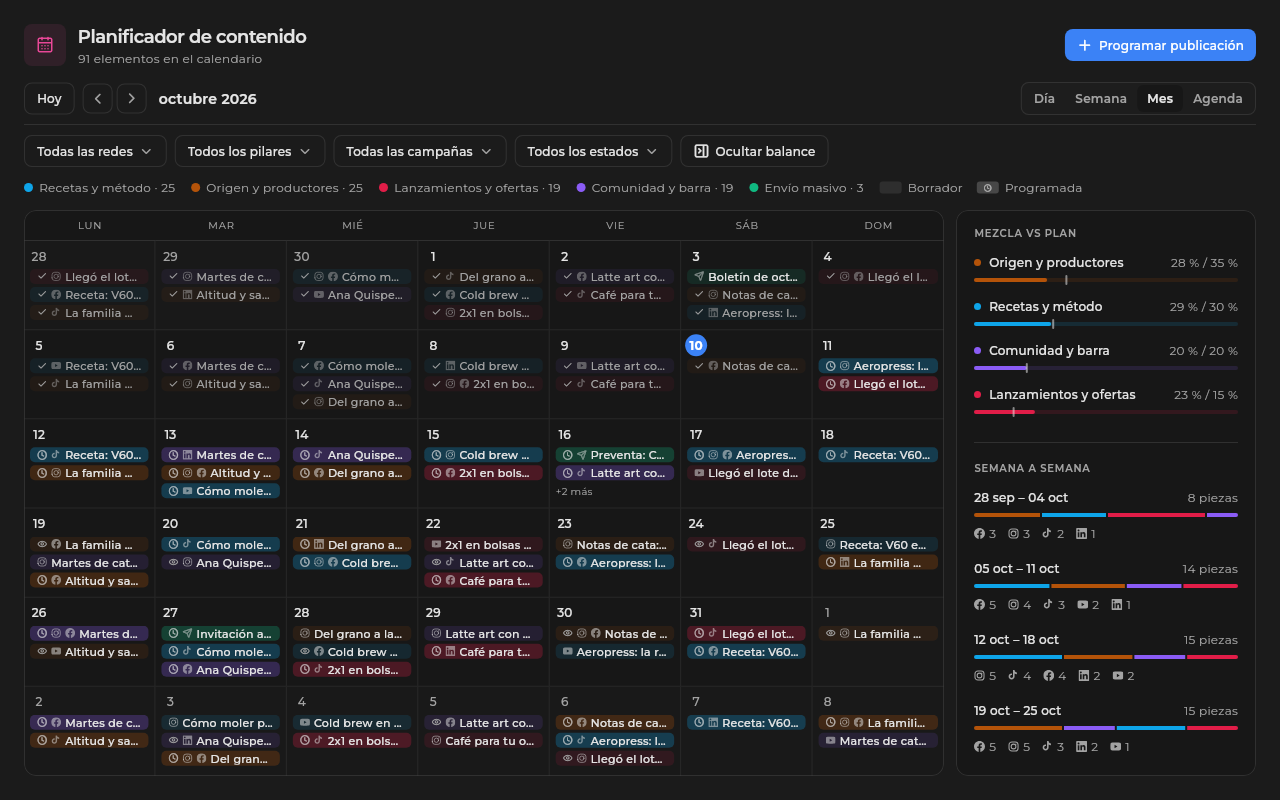Switch to Día view
Screen dimensions: 1280x800
pos(1044,99)
